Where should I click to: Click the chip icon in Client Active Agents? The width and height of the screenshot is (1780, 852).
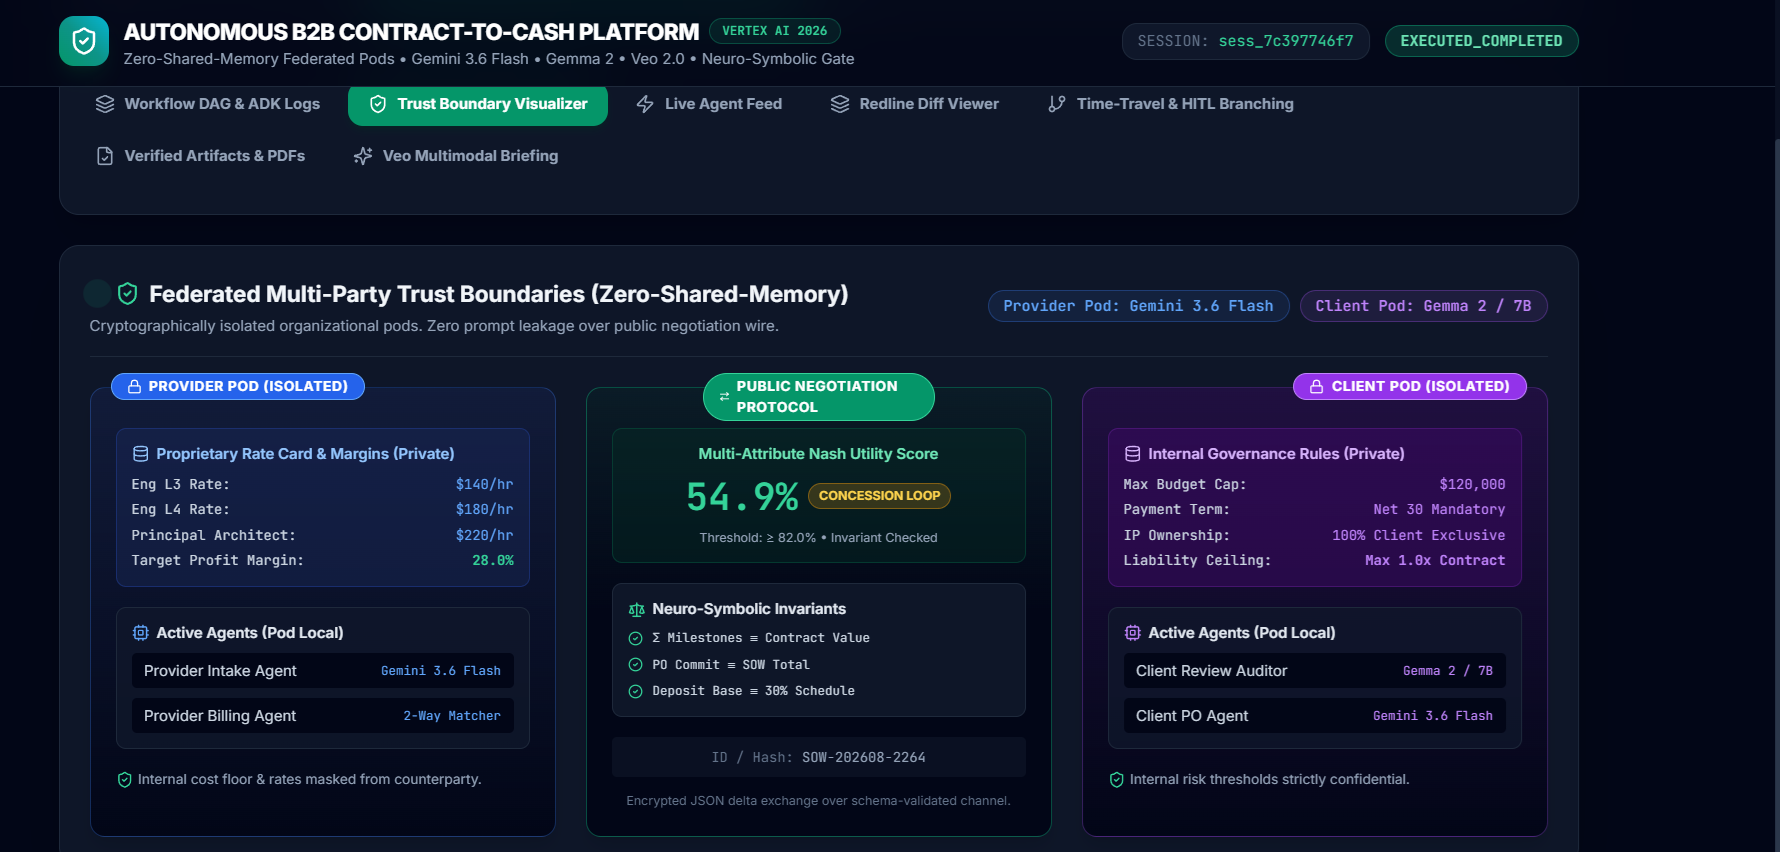click(1133, 633)
